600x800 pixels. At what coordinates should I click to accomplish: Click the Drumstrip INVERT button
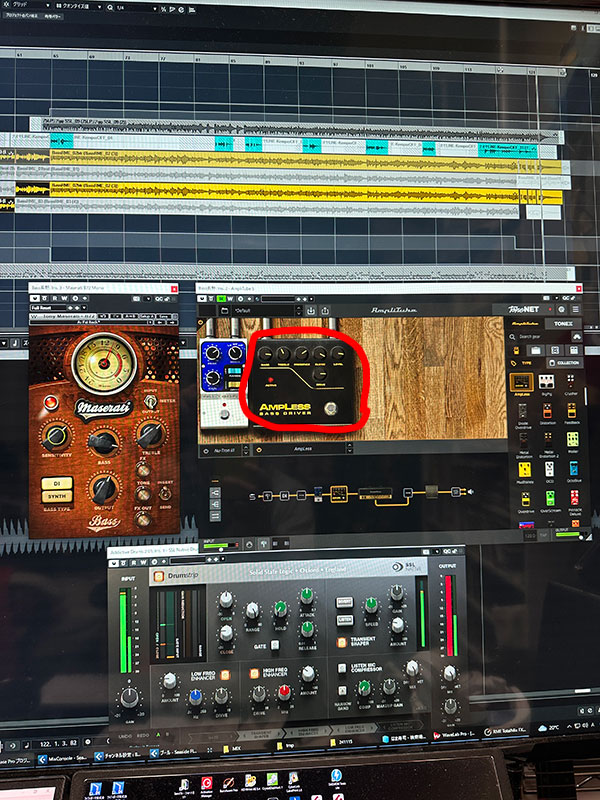coord(344,603)
